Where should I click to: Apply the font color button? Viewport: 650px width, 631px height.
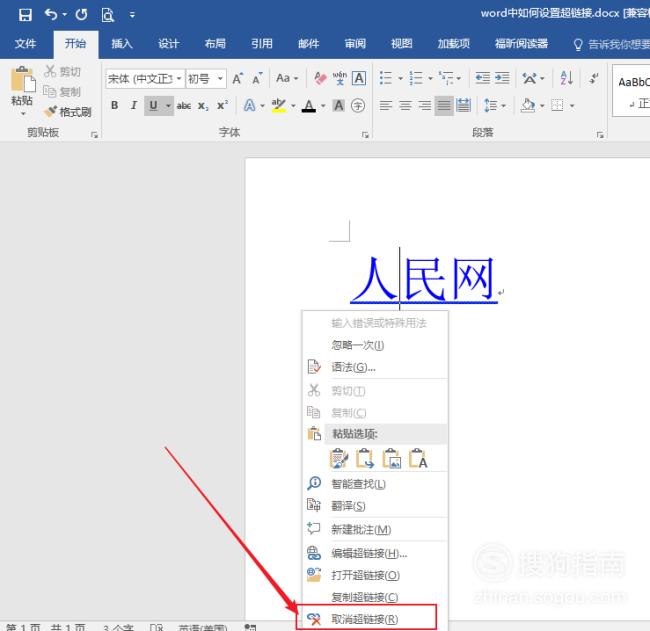coord(309,106)
